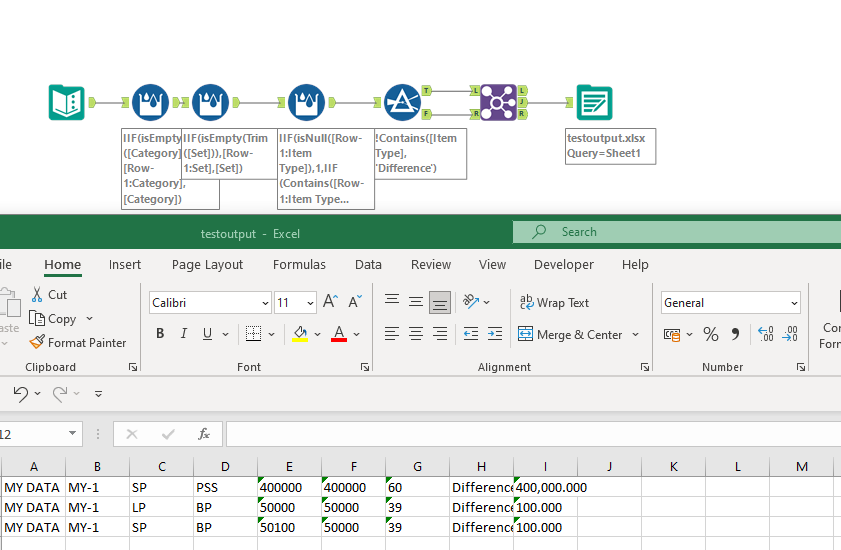Click the purple Join tool icon

pos(497,102)
